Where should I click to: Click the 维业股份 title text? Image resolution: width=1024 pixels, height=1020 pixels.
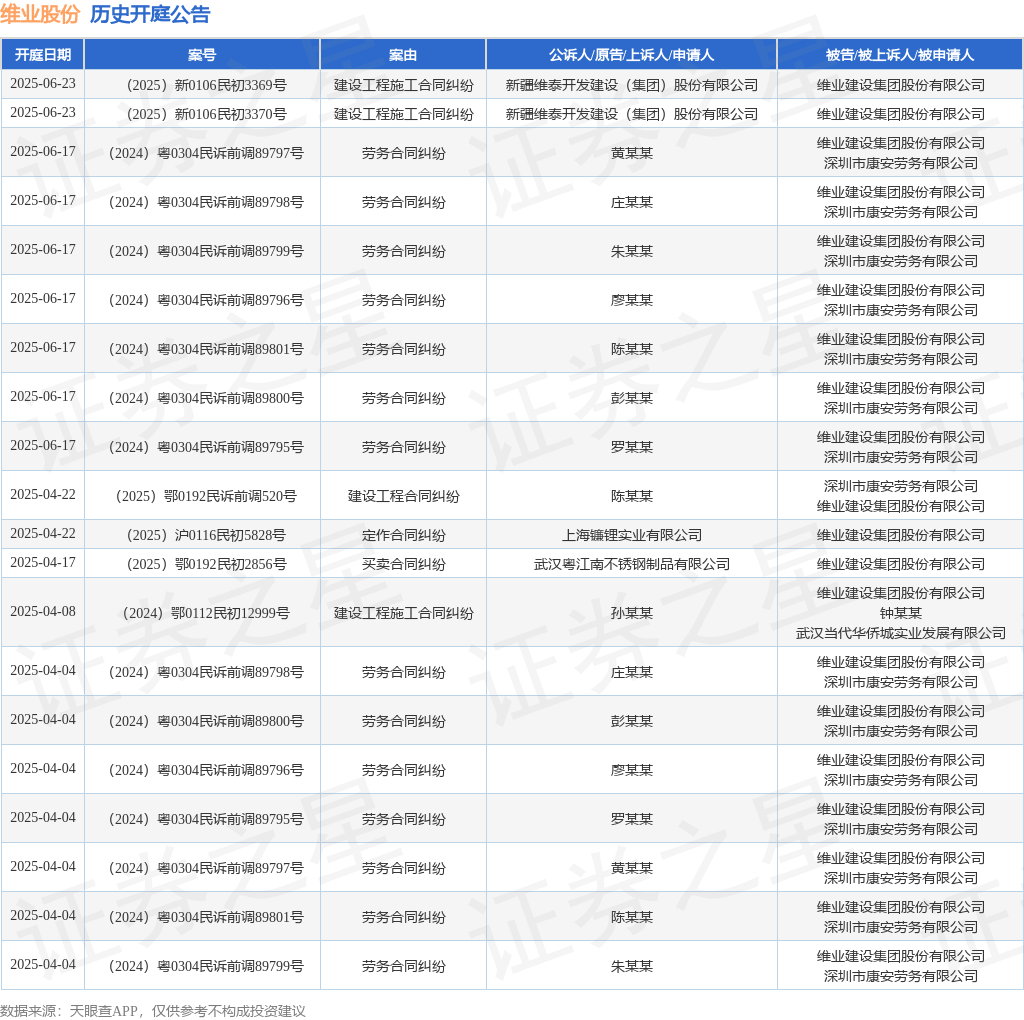coord(40,14)
